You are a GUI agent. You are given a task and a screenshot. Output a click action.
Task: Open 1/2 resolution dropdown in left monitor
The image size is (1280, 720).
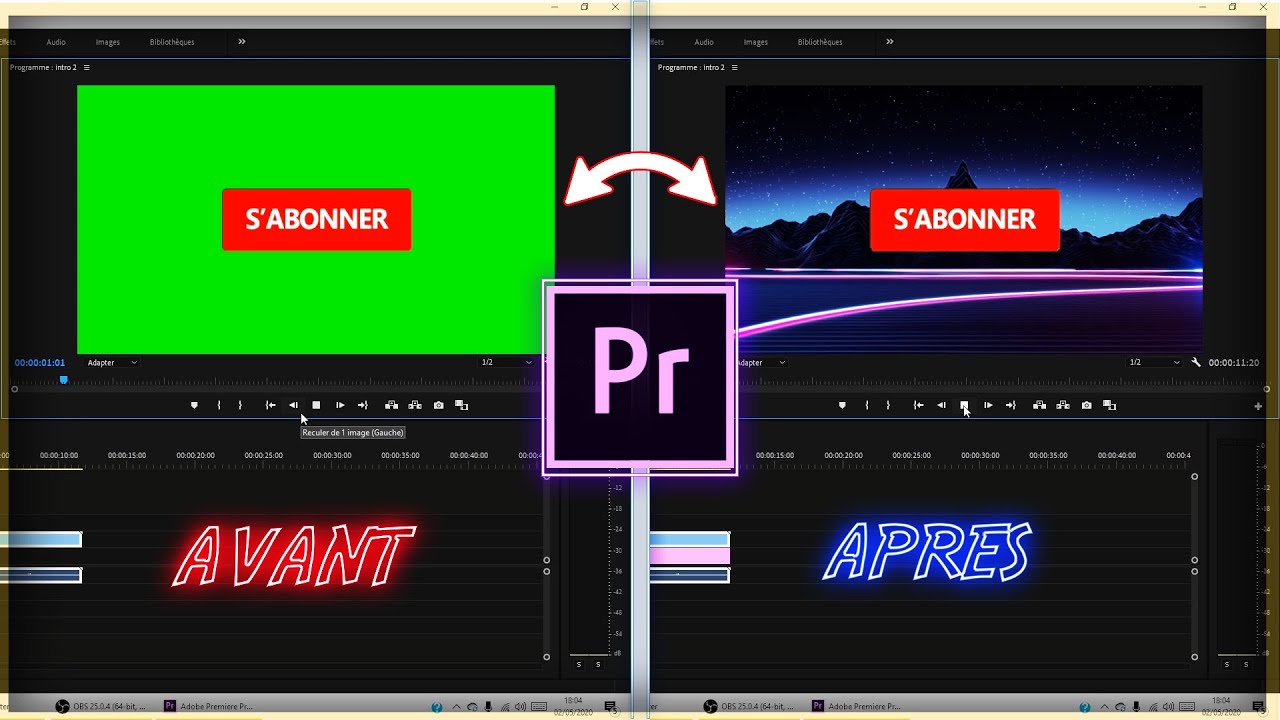pos(506,362)
